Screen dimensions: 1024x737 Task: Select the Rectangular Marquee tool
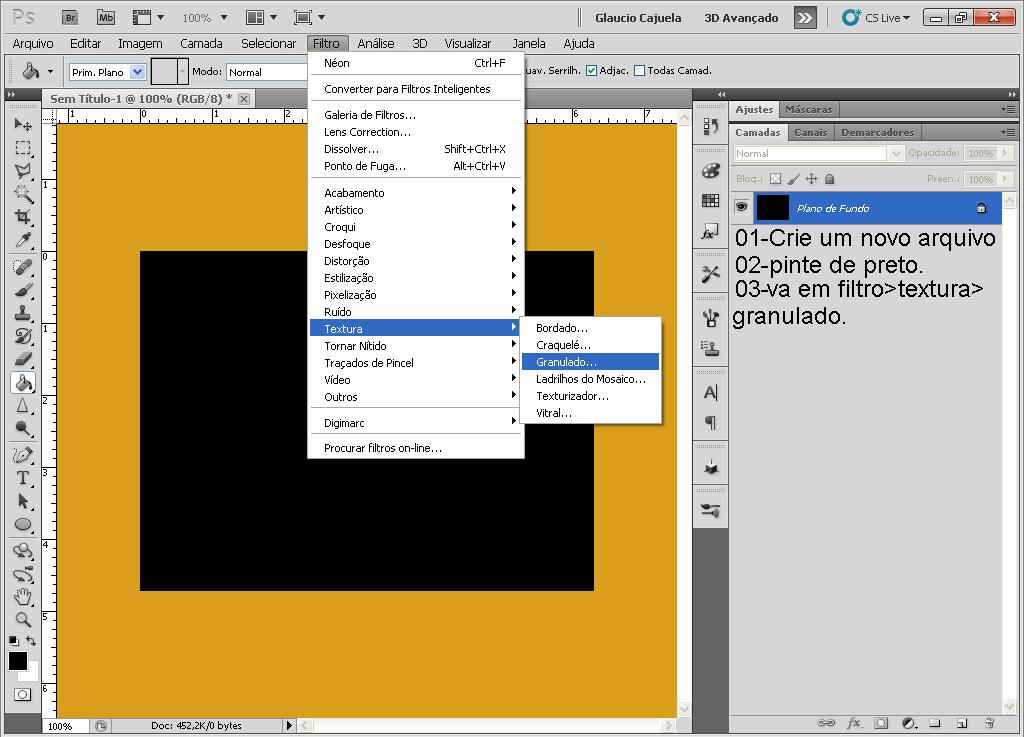[x=22, y=146]
